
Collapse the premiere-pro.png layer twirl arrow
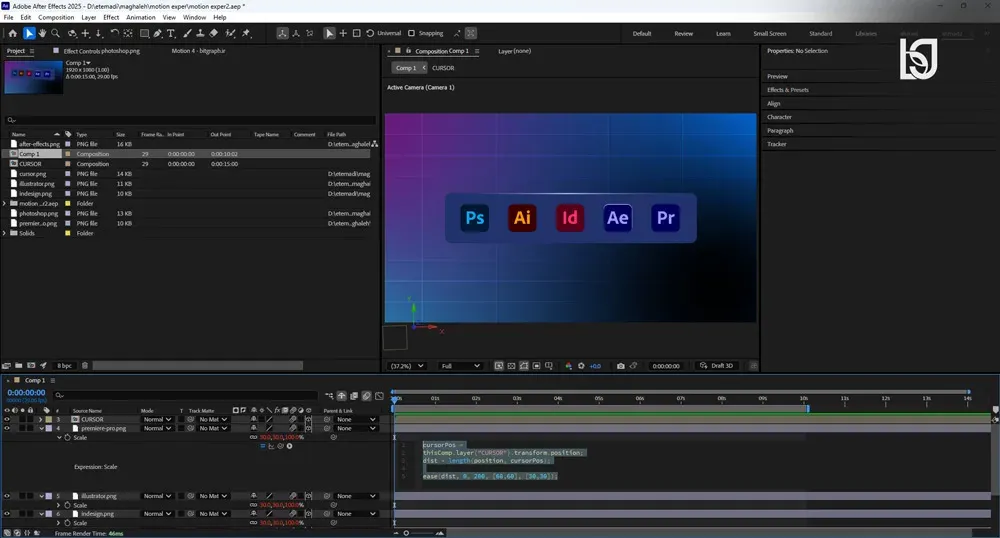coord(41,428)
